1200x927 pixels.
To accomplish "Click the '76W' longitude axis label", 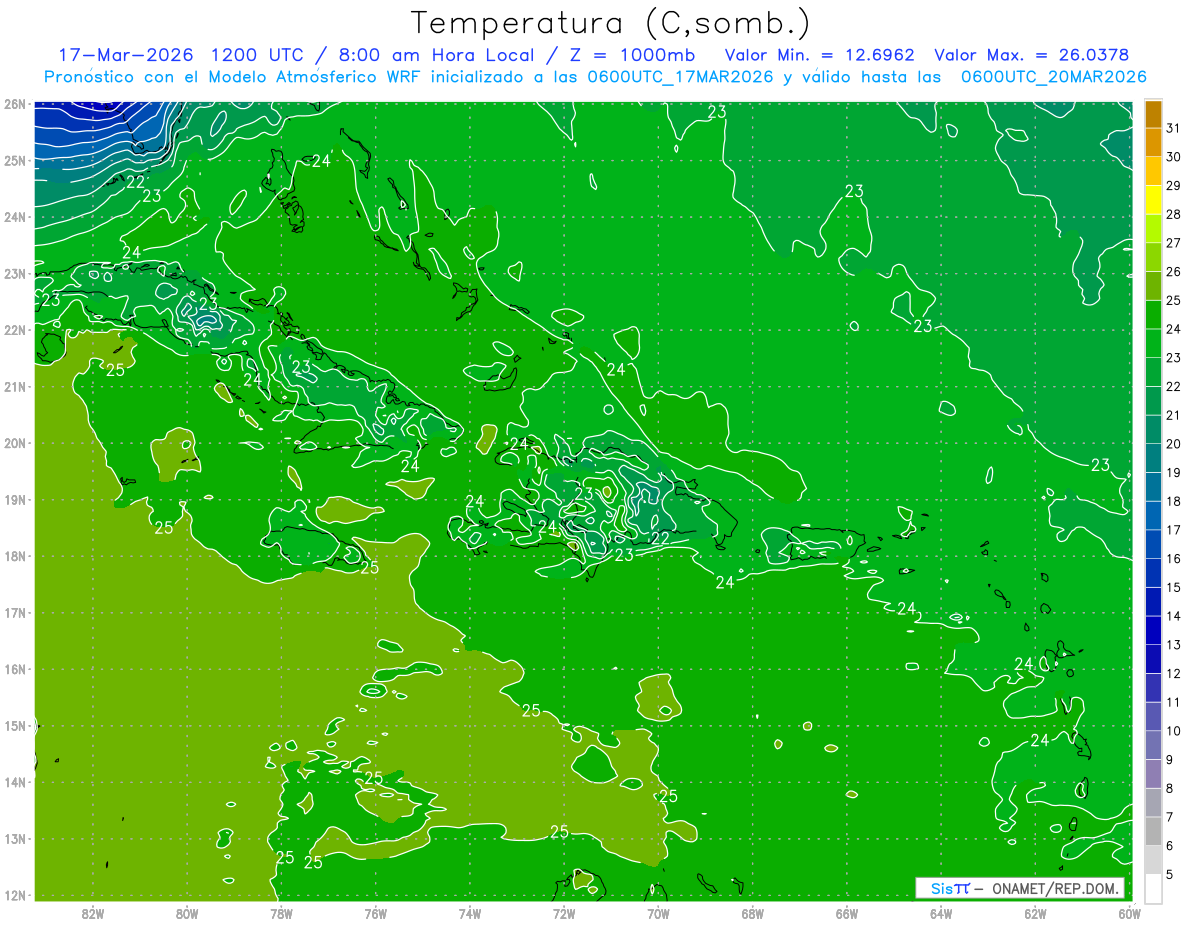I will pos(376,913).
